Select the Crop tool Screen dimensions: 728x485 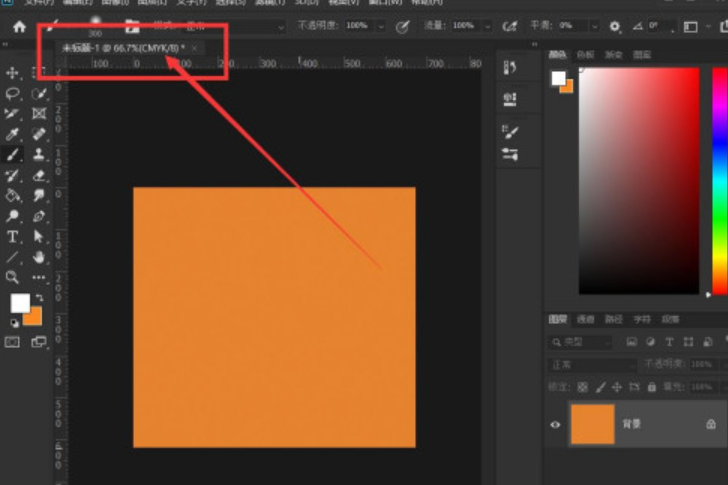(x=12, y=114)
